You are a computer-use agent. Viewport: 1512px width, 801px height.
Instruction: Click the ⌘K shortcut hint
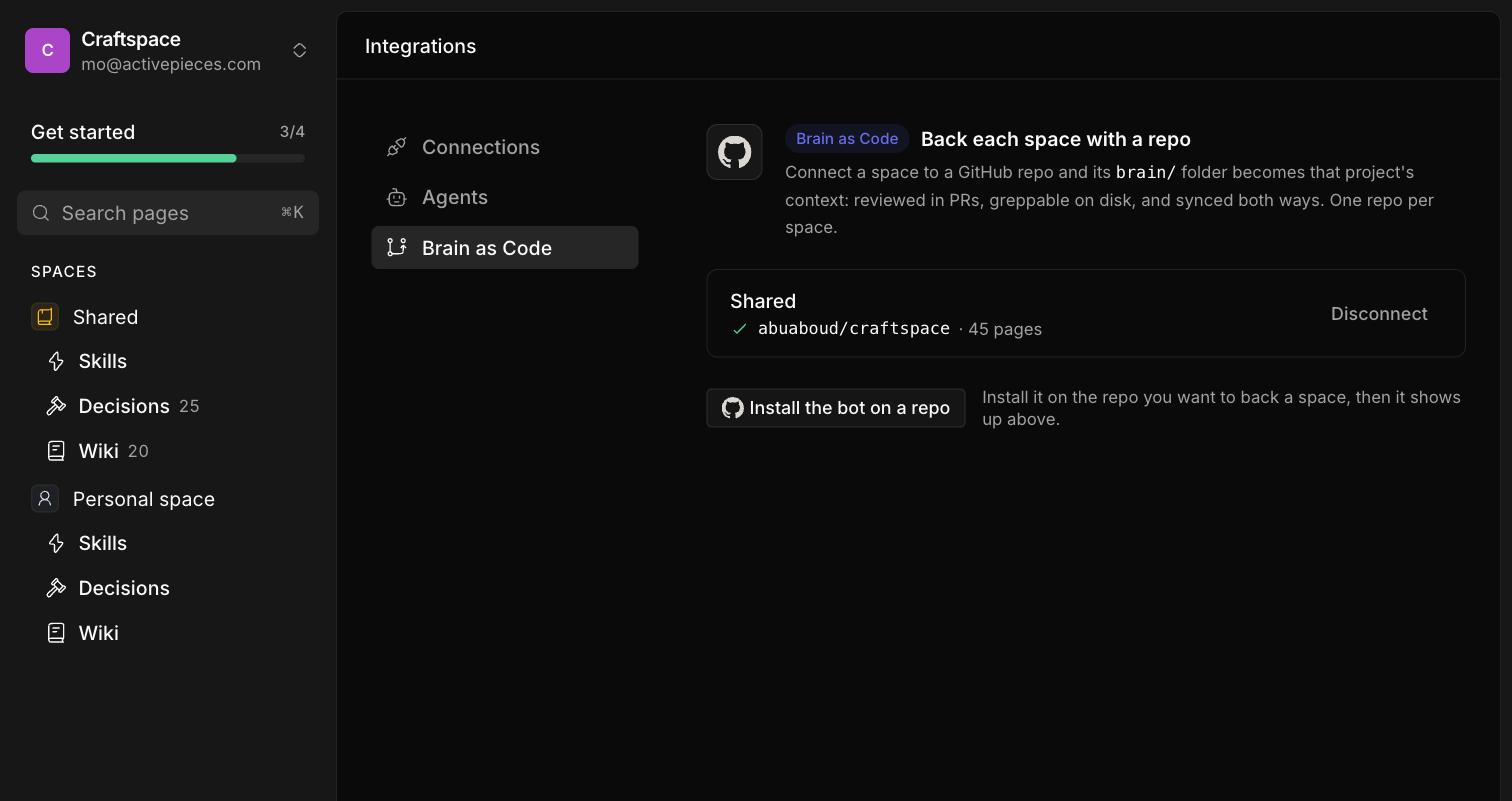point(292,212)
